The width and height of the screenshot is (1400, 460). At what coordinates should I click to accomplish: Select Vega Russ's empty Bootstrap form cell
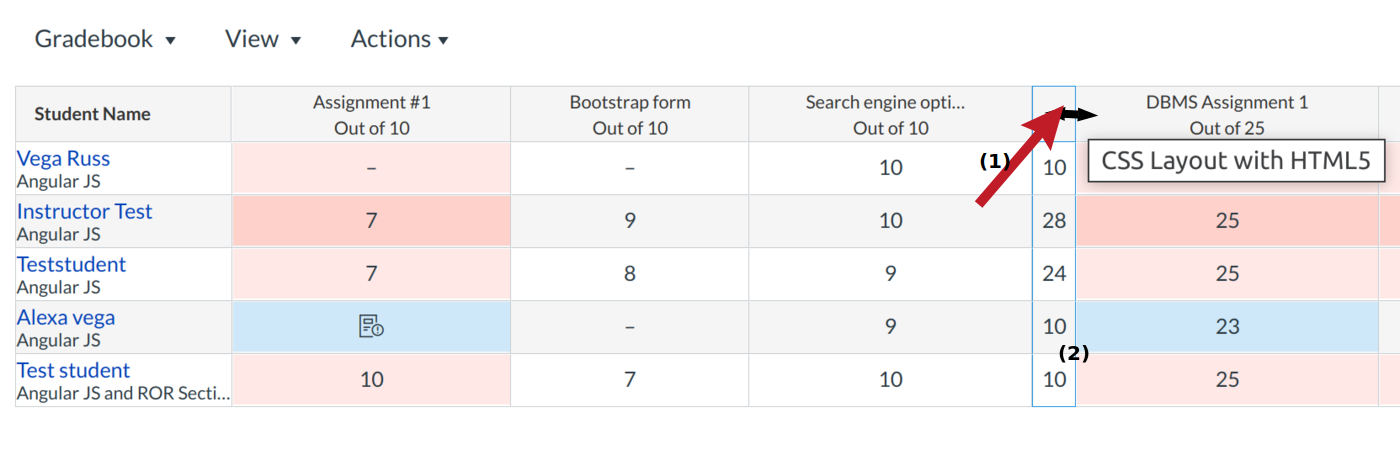[630, 168]
